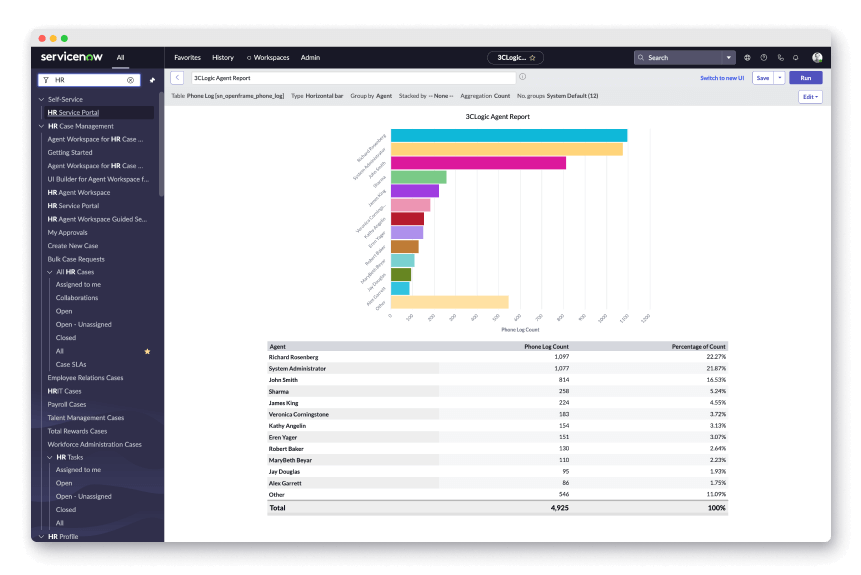Open the Admin menu
861x575 pixels.
310,58
